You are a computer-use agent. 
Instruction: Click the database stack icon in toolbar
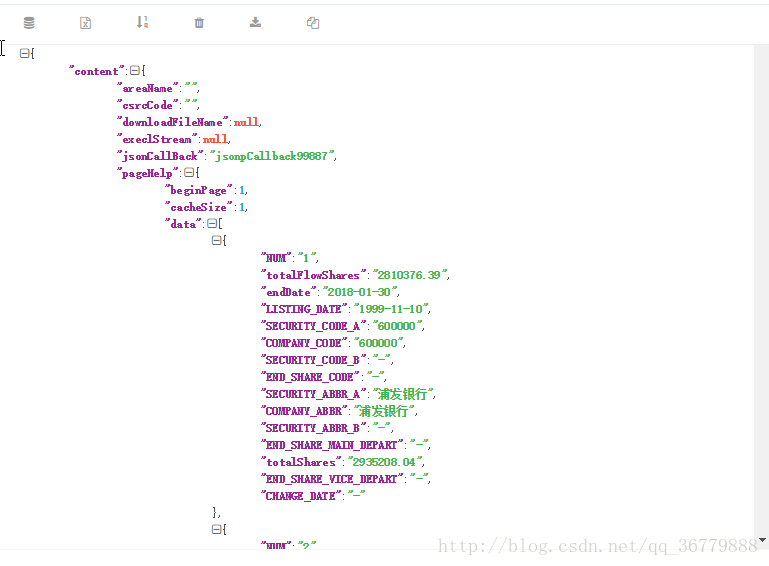tap(29, 22)
